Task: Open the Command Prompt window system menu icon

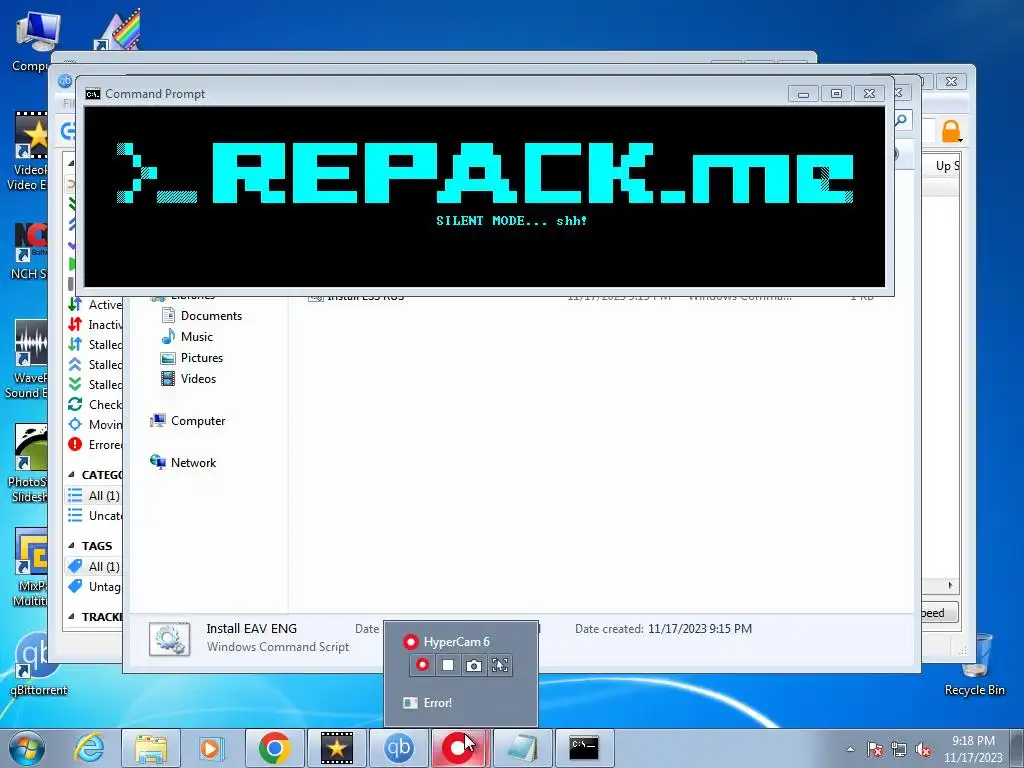Action: tap(93, 94)
